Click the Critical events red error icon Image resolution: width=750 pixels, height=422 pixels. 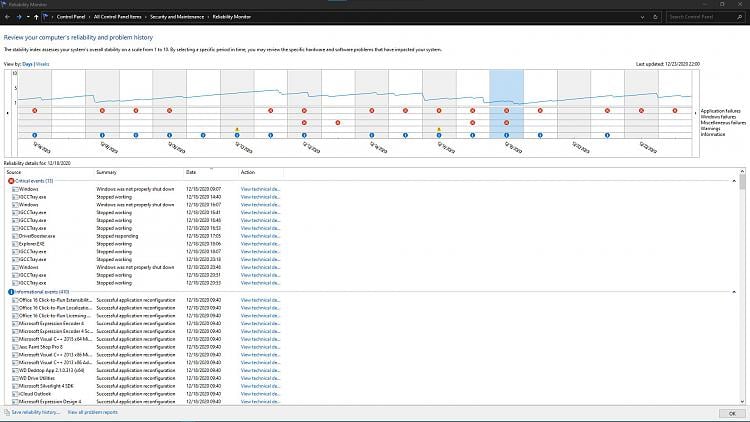point(11,181)
